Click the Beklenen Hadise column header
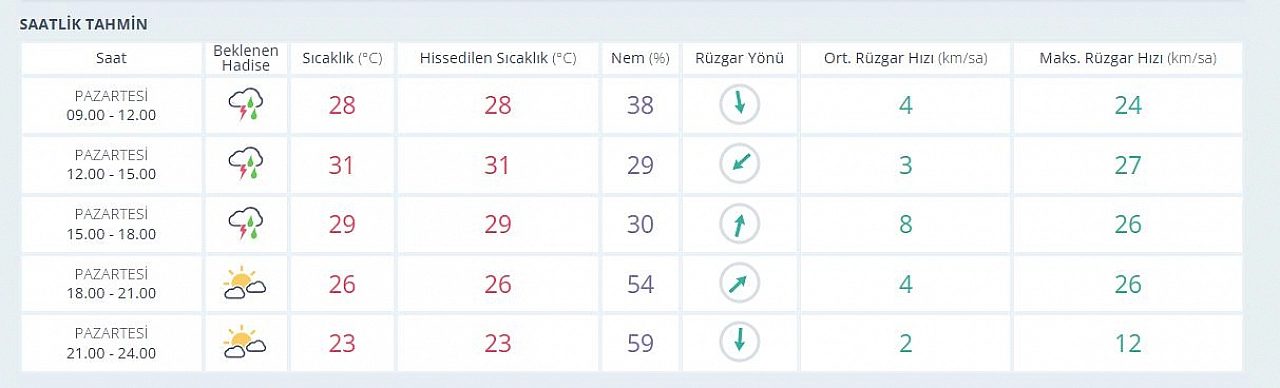 click(x=246, y=58)
